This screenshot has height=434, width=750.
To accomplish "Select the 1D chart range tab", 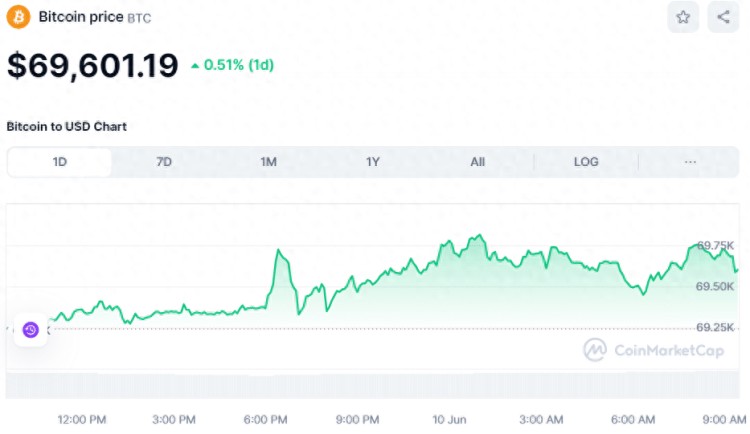I will (x=60, y=162).
